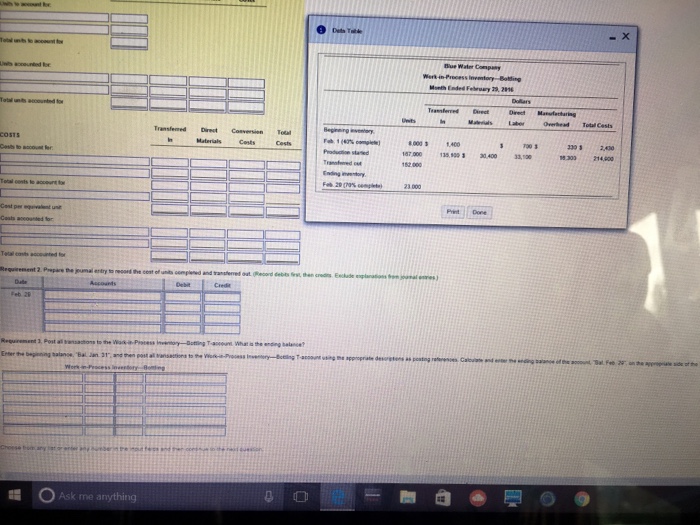Click Cost per equivalent unit Conversion Costs field

pyautogui.click(x=246, y=211)
